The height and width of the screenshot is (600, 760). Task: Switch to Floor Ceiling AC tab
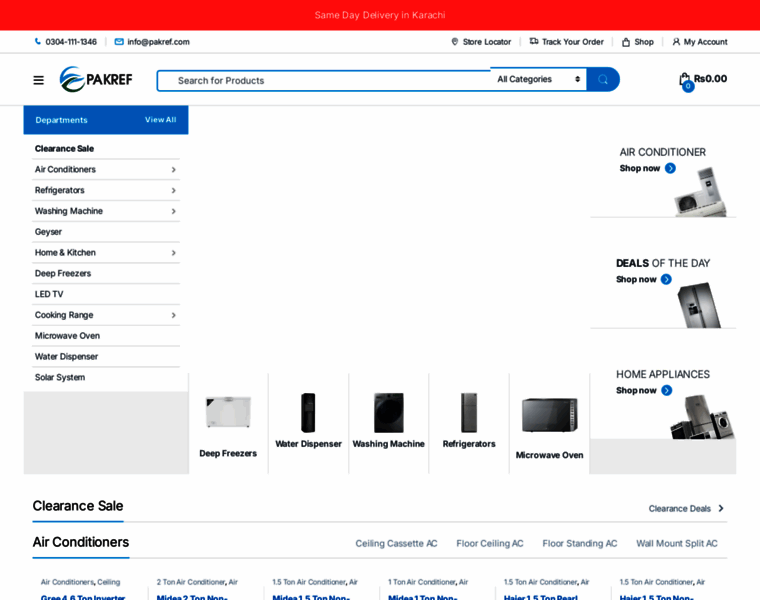pos(490,544)
